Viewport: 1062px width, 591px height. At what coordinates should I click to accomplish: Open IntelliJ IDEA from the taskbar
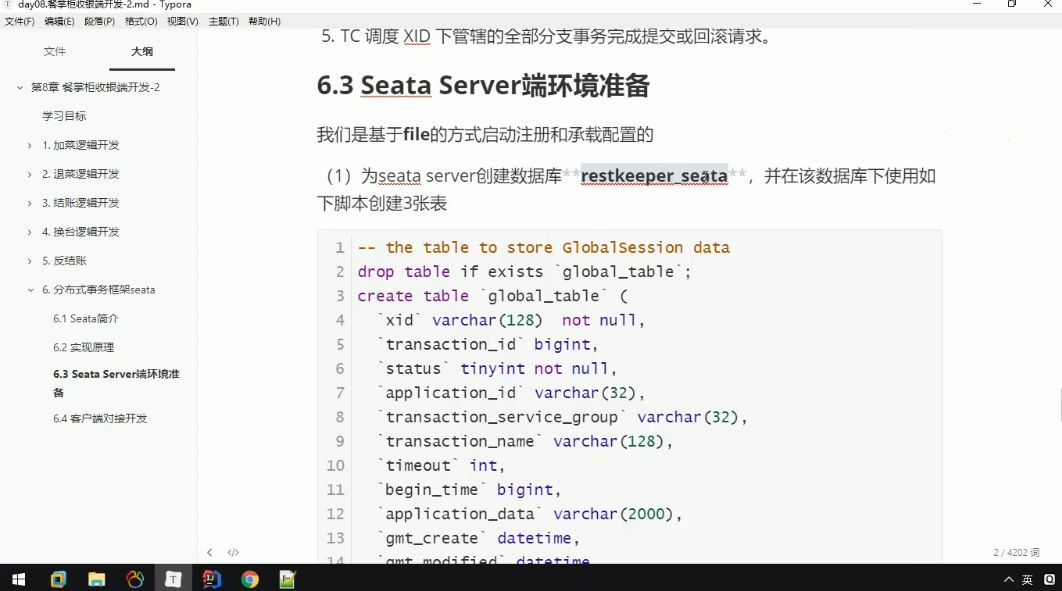(x=212, y=579)
